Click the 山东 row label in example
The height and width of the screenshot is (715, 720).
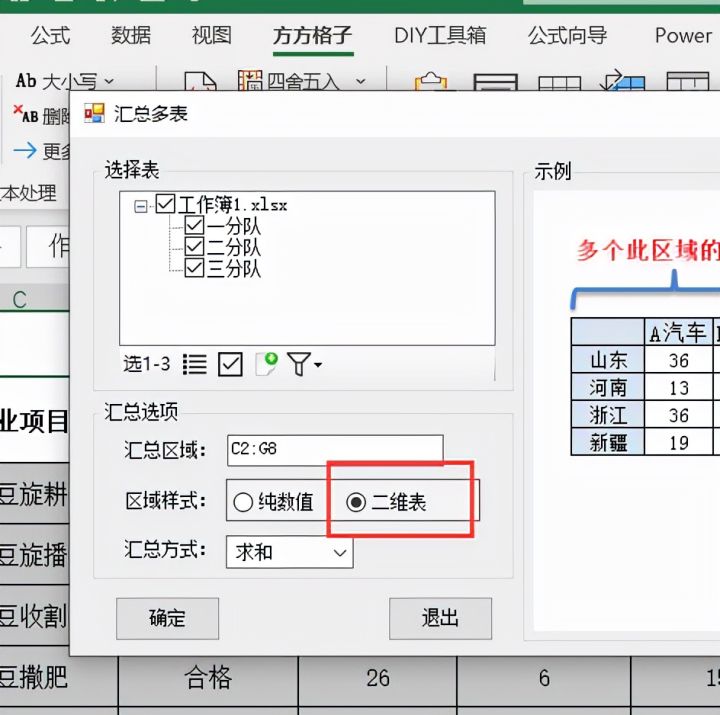point(608,360)
